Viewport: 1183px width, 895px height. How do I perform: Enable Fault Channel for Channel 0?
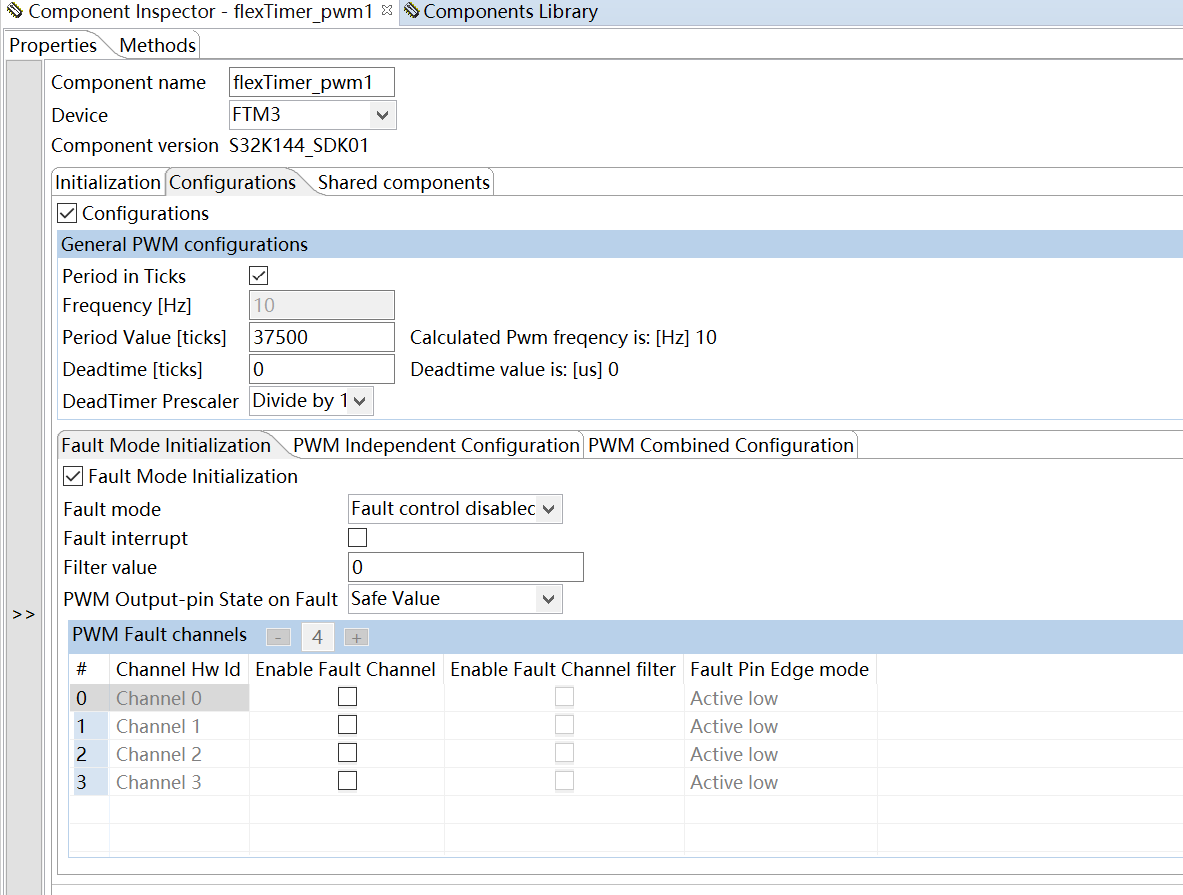point(347,697)
